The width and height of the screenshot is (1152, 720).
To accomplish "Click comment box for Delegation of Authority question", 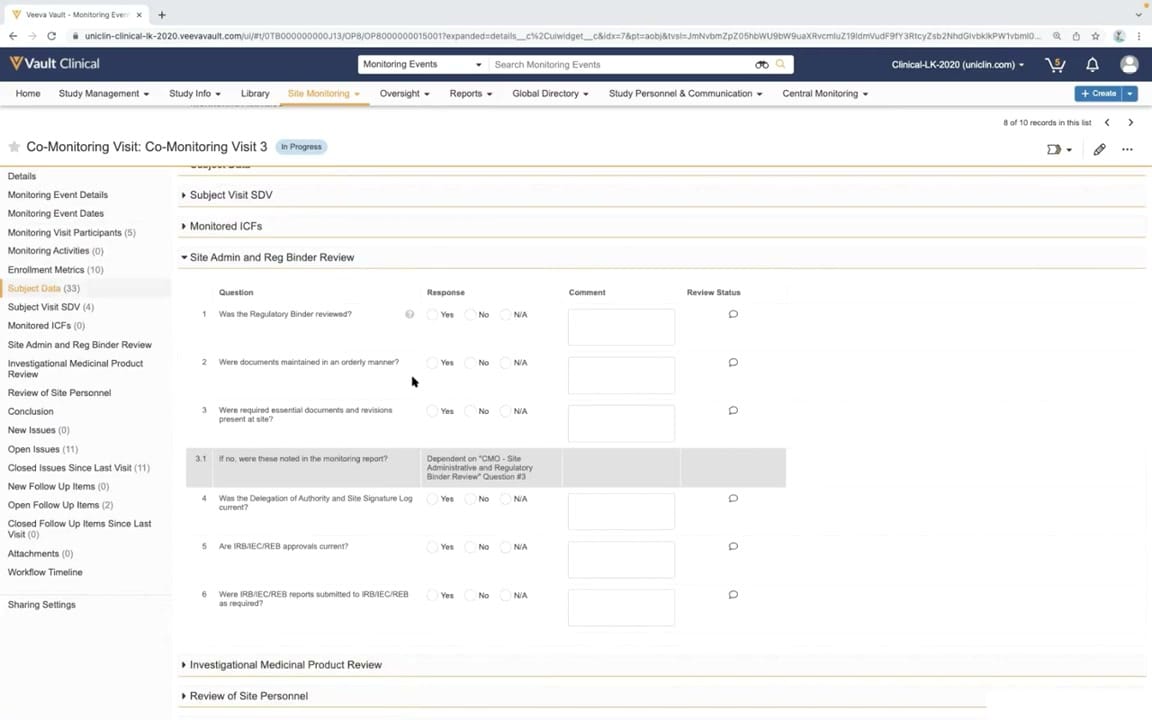I will coord(621,511).
